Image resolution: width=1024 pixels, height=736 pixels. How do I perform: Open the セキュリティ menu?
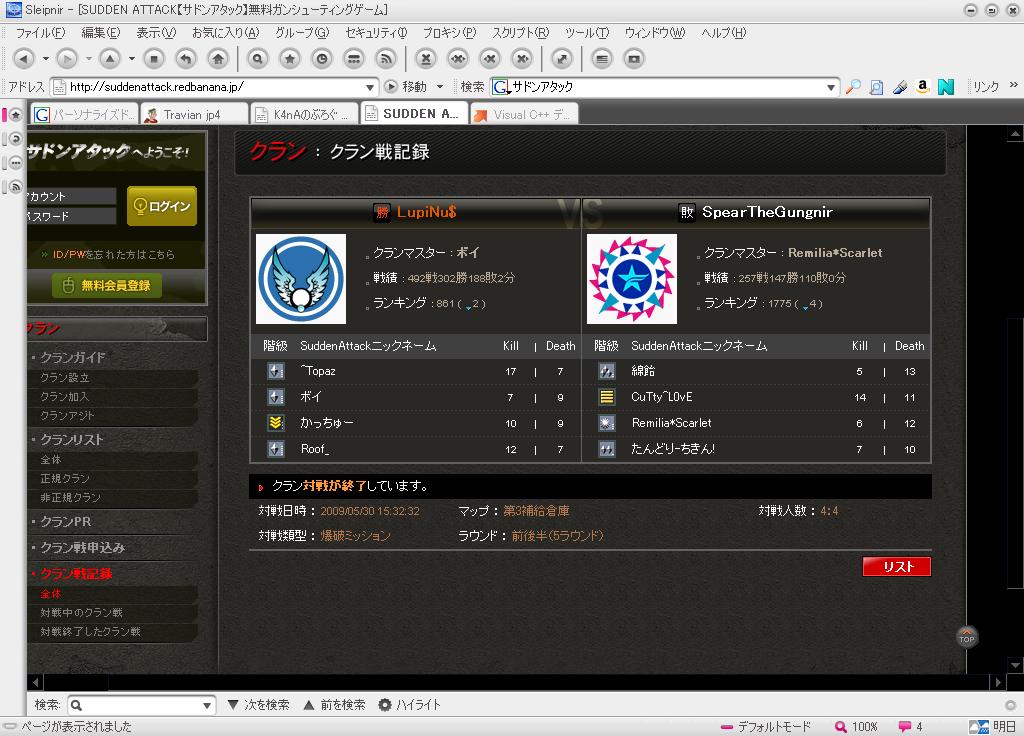pos(376,33)
